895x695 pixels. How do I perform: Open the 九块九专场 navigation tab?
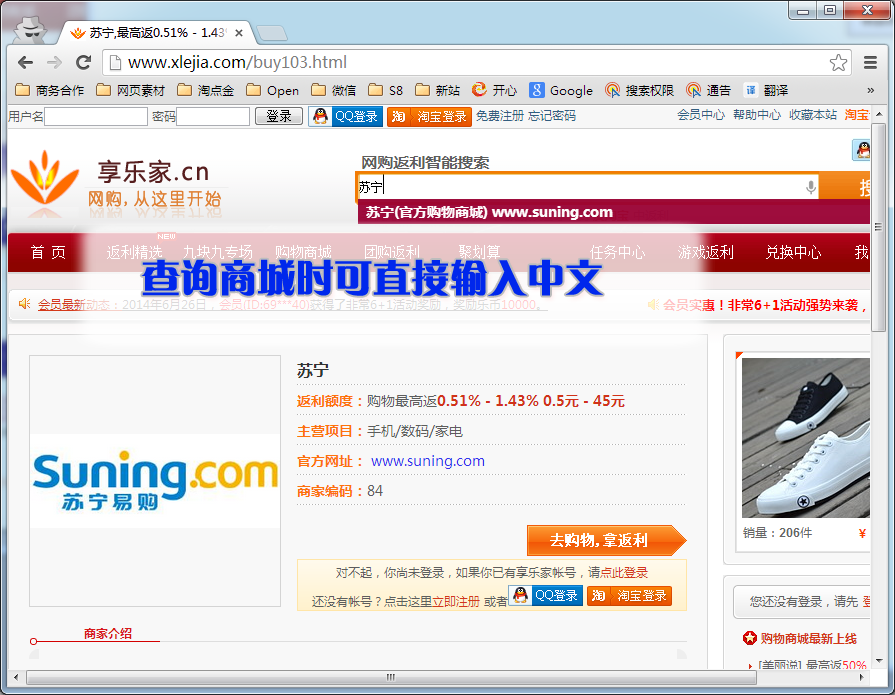[x=217, y=252]
